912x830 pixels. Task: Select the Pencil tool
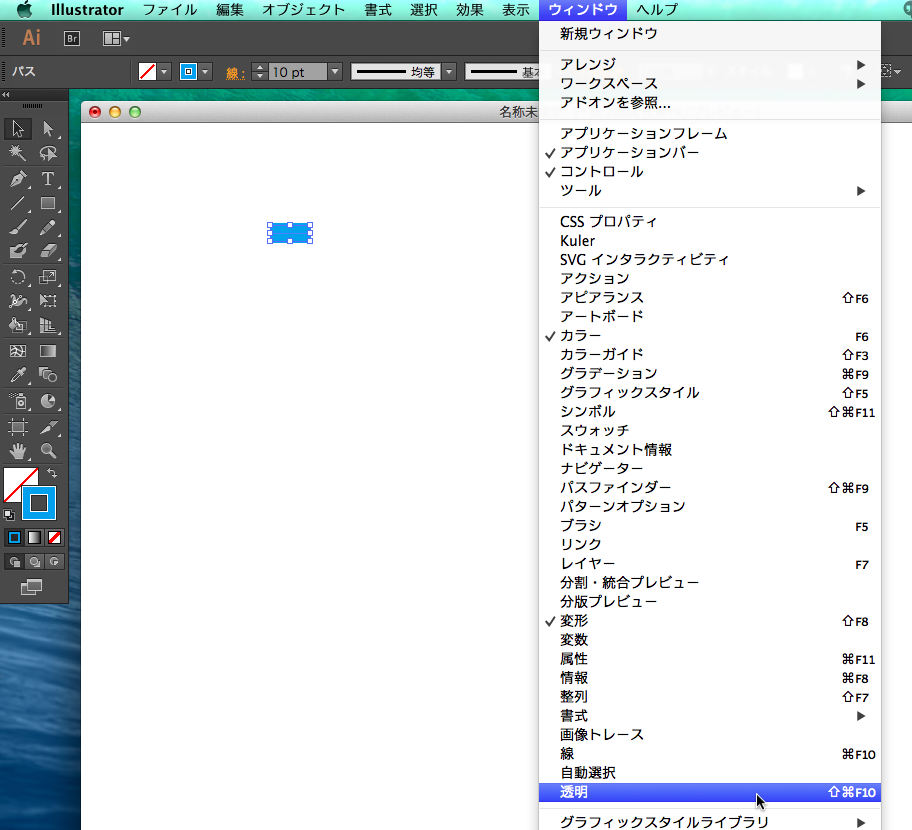[48, 227]
